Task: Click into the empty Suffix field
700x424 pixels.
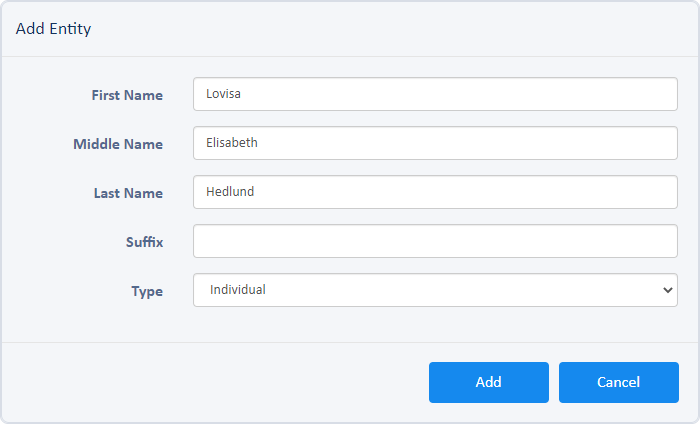Action: [435, 241]
